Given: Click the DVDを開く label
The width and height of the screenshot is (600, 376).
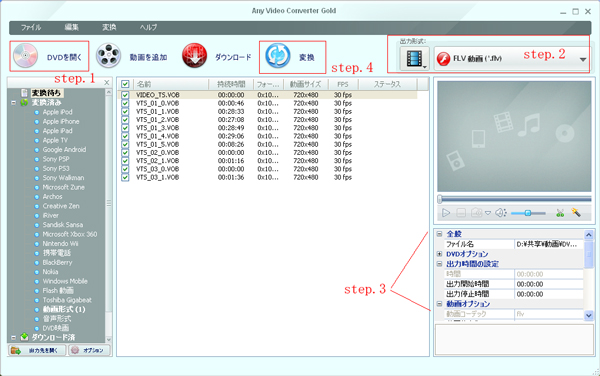Looking at the screenshot, I should (x=64, y=57).
